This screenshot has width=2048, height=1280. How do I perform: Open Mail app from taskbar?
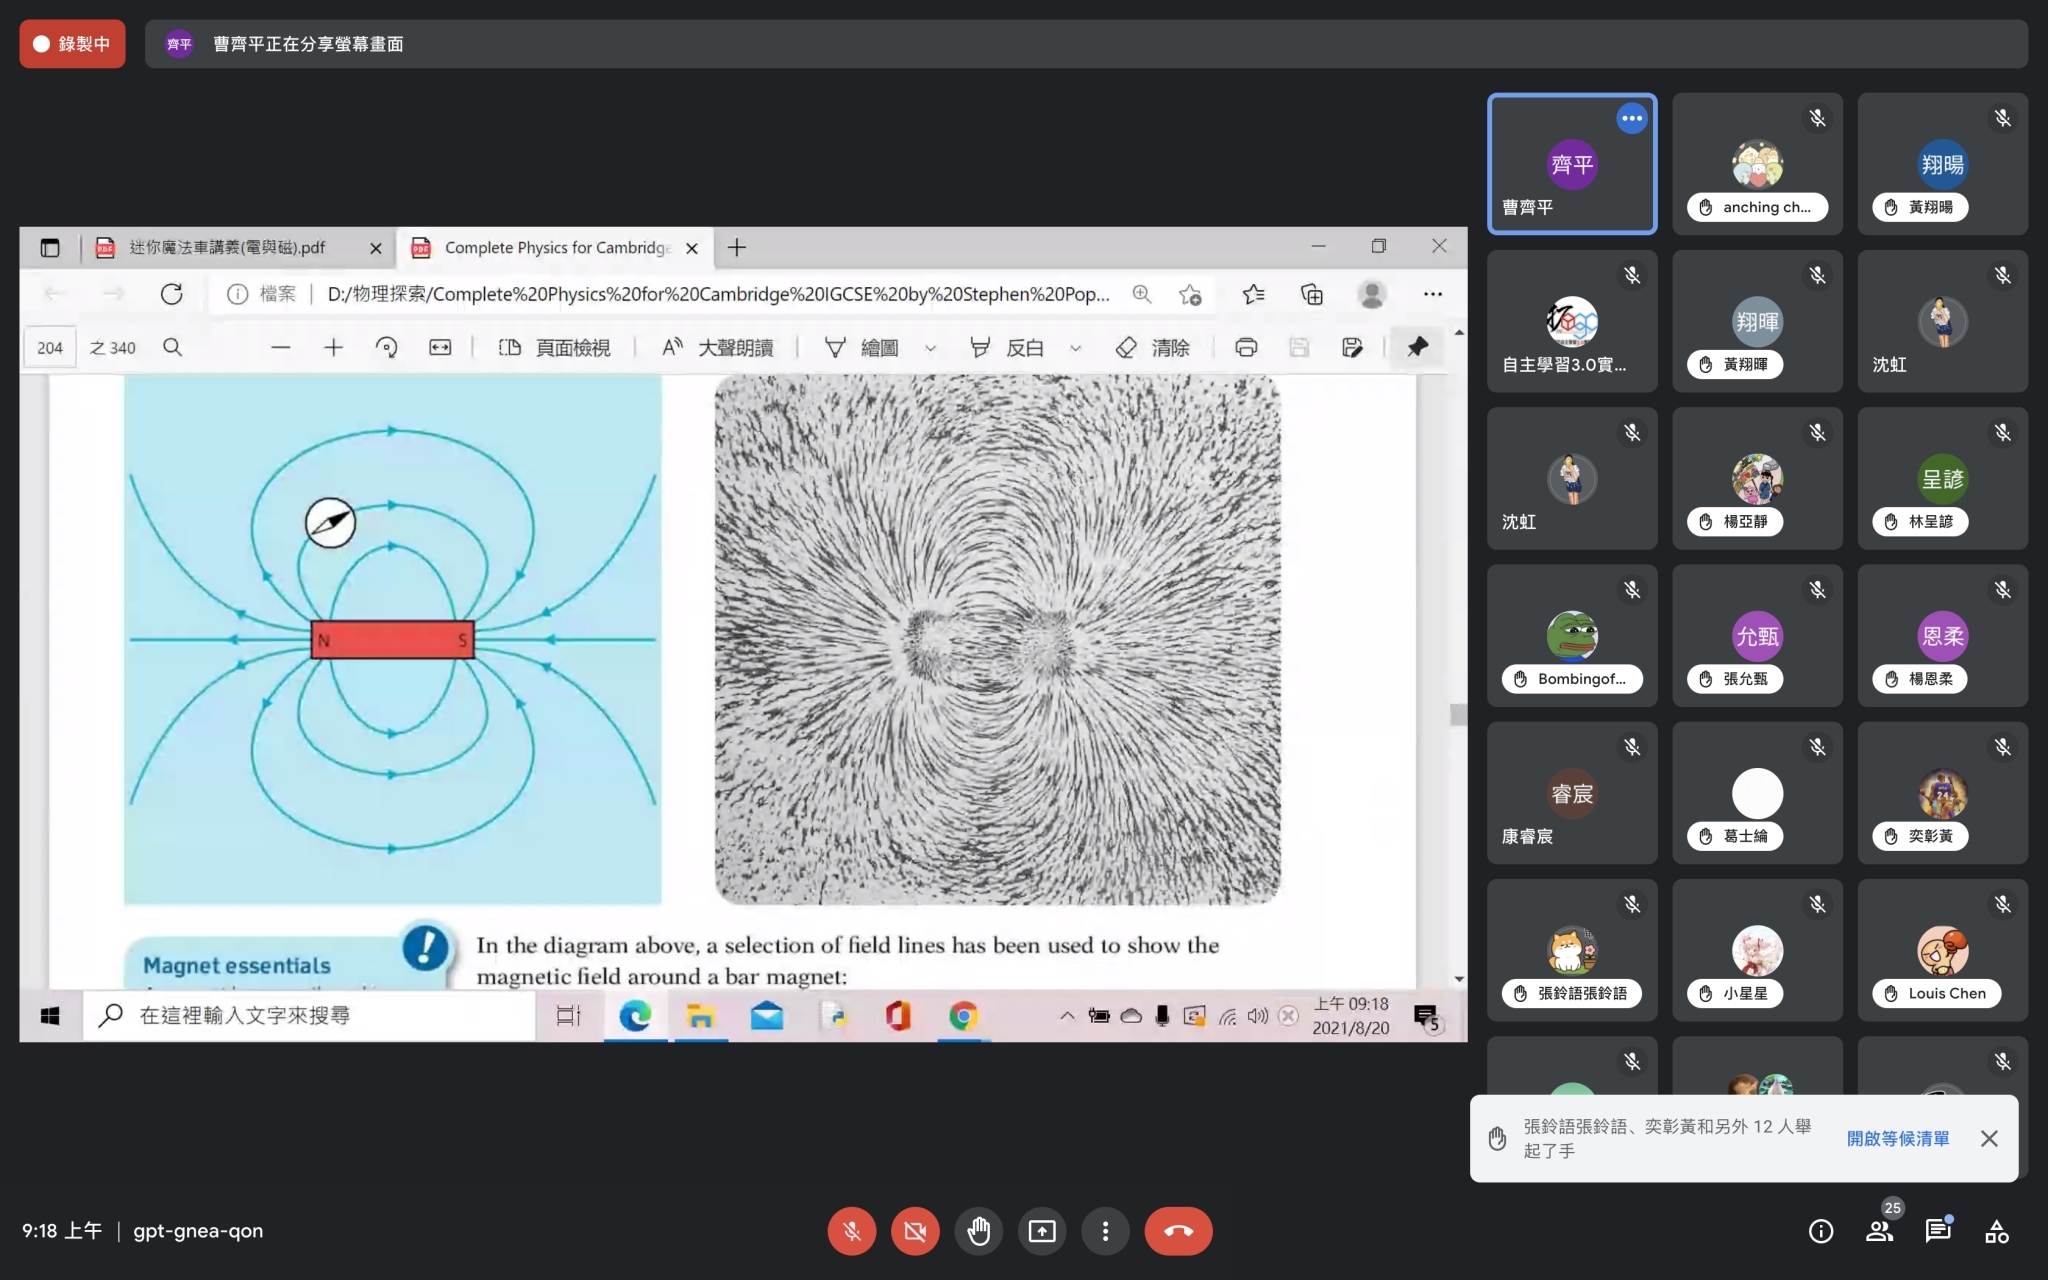click(x=766, y=1016)
